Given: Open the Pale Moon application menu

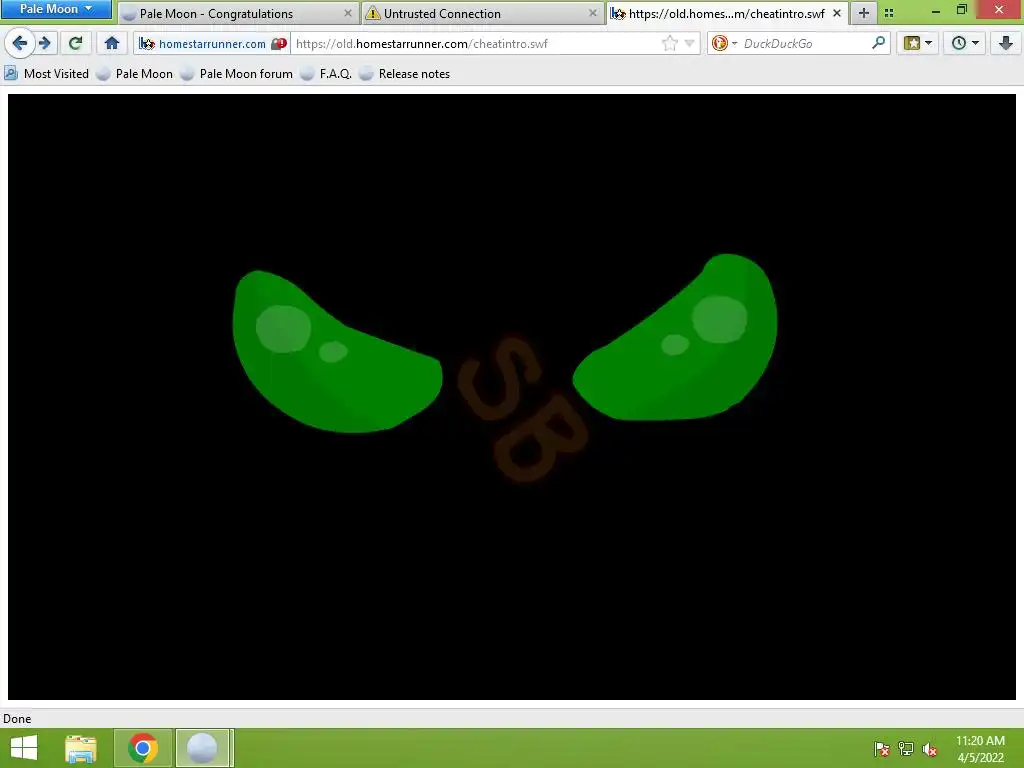Looking at the screenshot, I should (x=56, y=9).
